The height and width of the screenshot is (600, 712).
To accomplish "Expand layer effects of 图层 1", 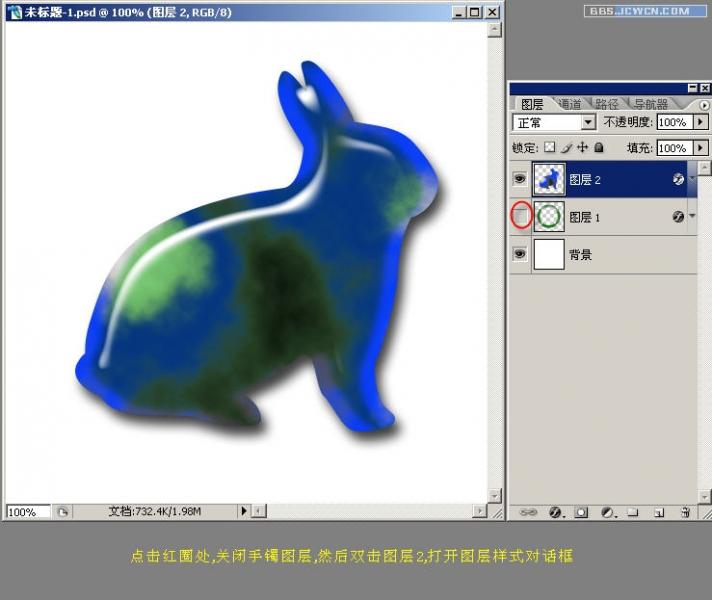I will coord(692,216).
